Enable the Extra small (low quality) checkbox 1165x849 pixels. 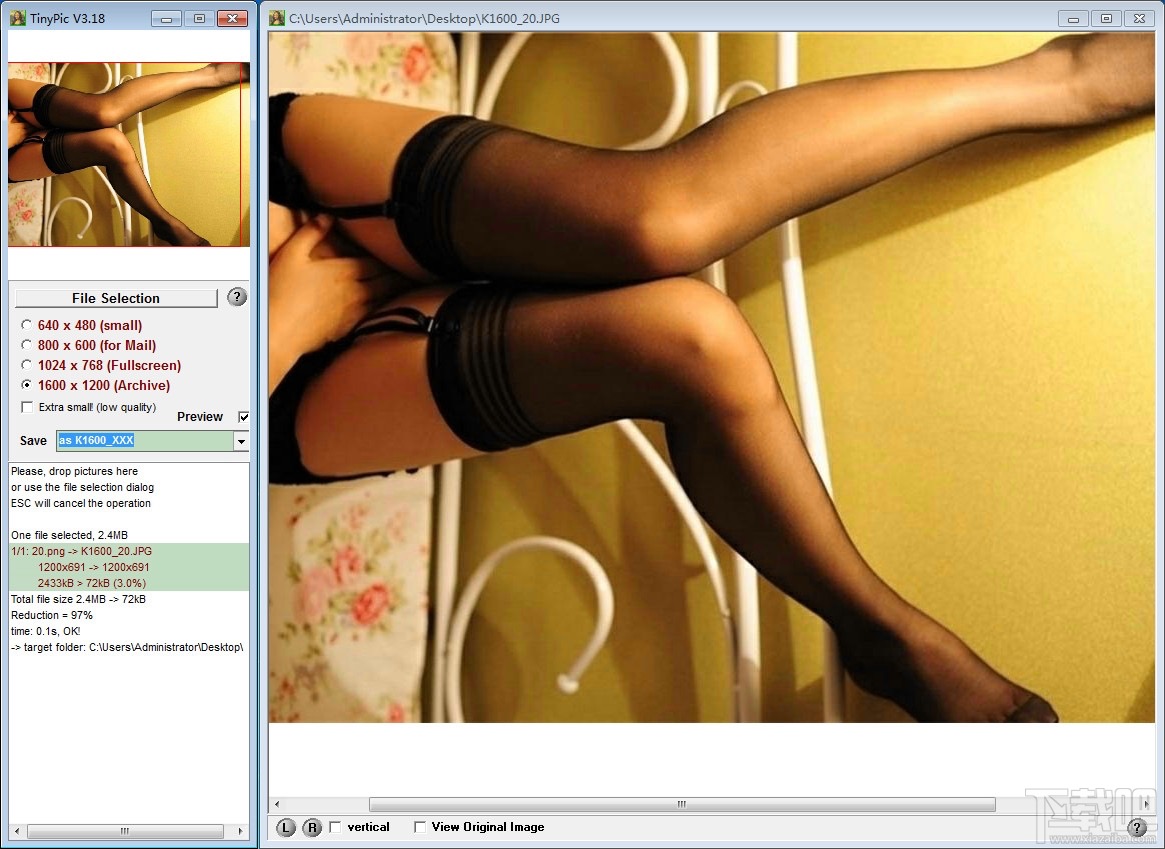click(x=27, y=407)
